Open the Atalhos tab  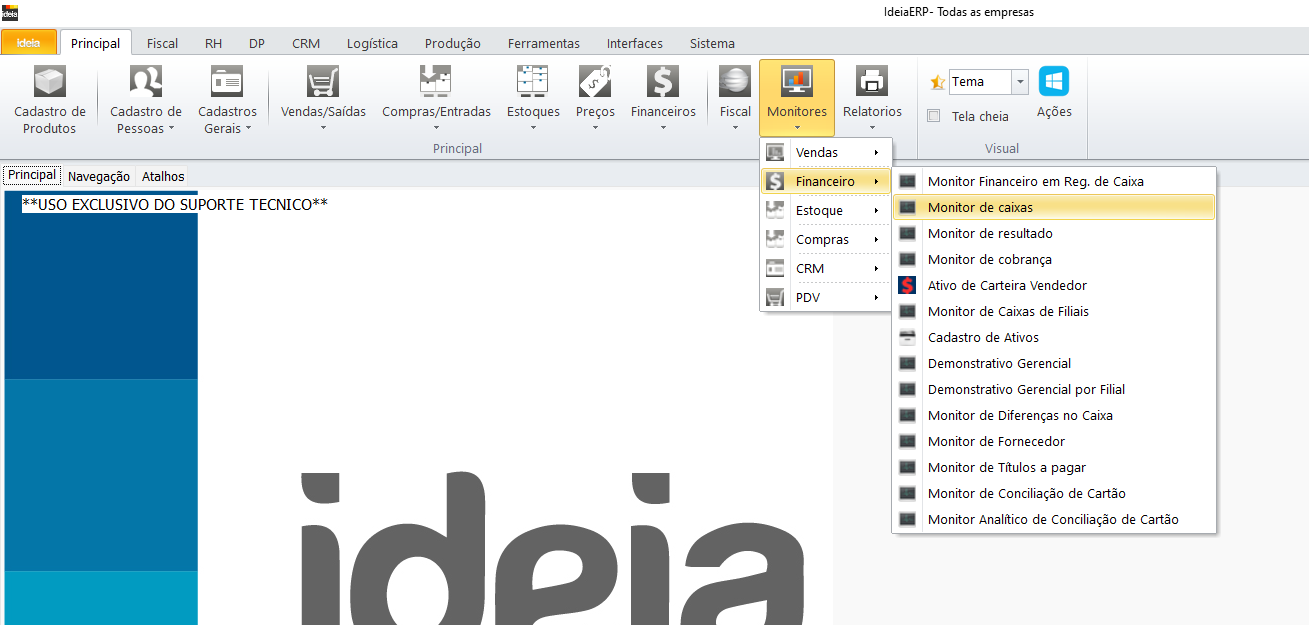point(163,176)
